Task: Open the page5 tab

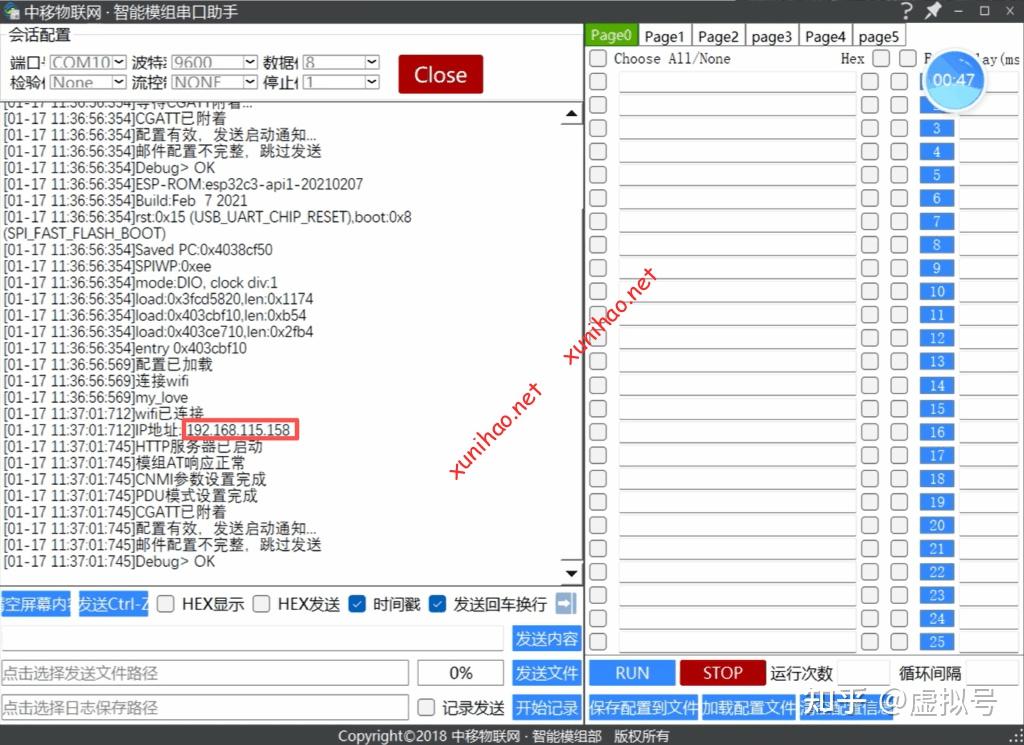Action: coord(878,36)
